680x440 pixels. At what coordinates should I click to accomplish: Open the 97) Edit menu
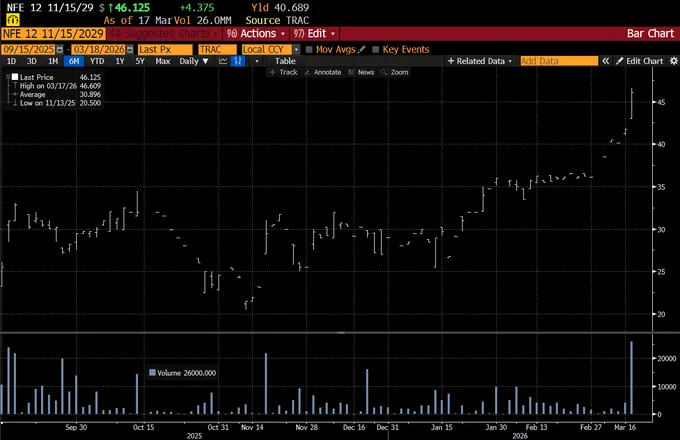point(314,34)
